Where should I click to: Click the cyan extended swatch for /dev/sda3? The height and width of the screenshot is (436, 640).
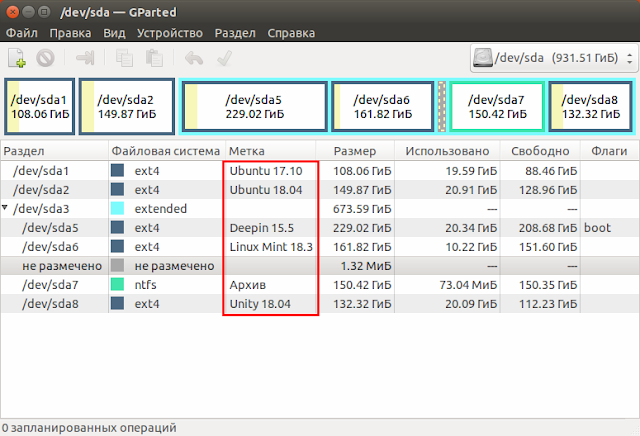point(117,209)
